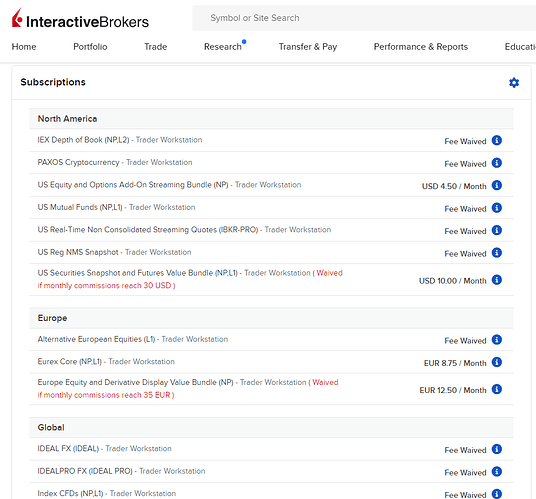Click info icon for US Reg NMS Snapshot

pyautogui.click(x=497, y=253)
